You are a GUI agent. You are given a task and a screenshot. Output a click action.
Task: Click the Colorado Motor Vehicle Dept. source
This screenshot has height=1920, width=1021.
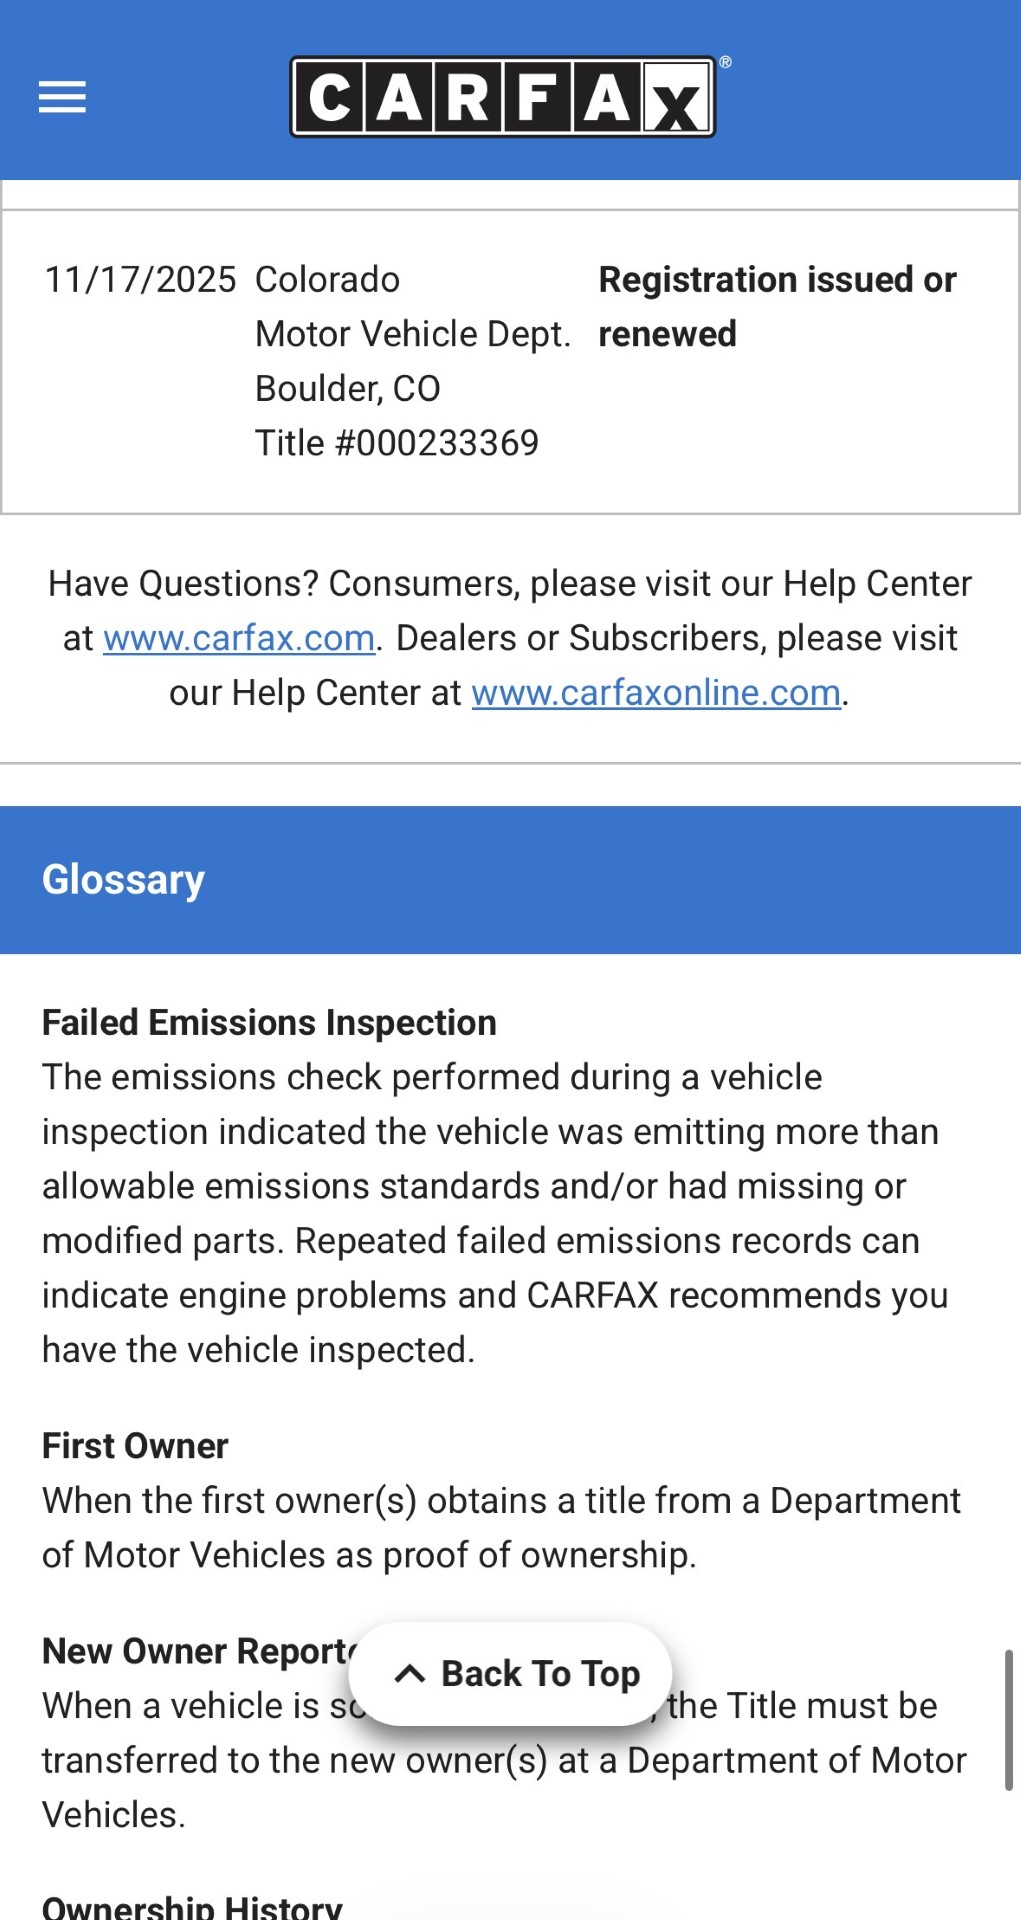pyautogui.click(x=412, y=307)
